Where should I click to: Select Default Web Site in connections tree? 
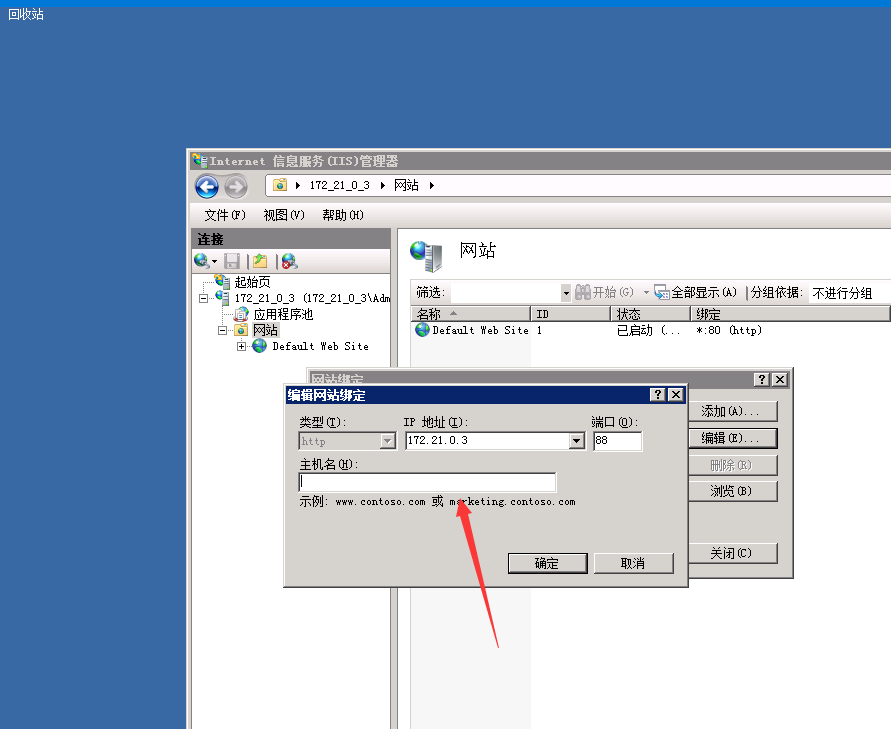click(x=320, y=346)
